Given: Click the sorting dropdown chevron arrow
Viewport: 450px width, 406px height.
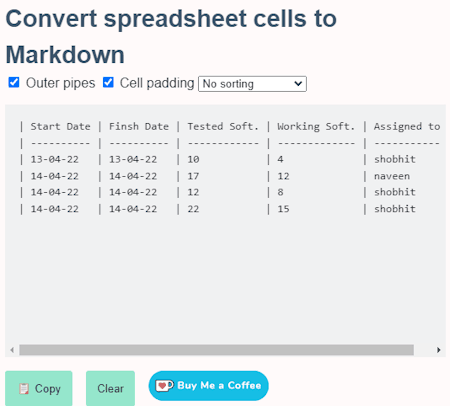Looking at the screenshot, I should pos(298,84).
